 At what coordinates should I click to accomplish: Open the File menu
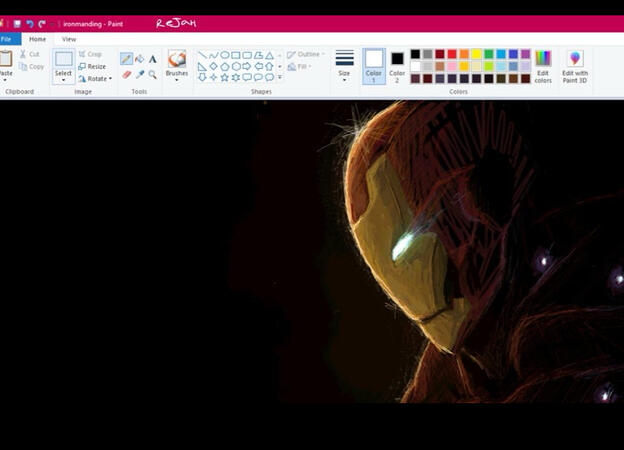(x=6, y=39)
